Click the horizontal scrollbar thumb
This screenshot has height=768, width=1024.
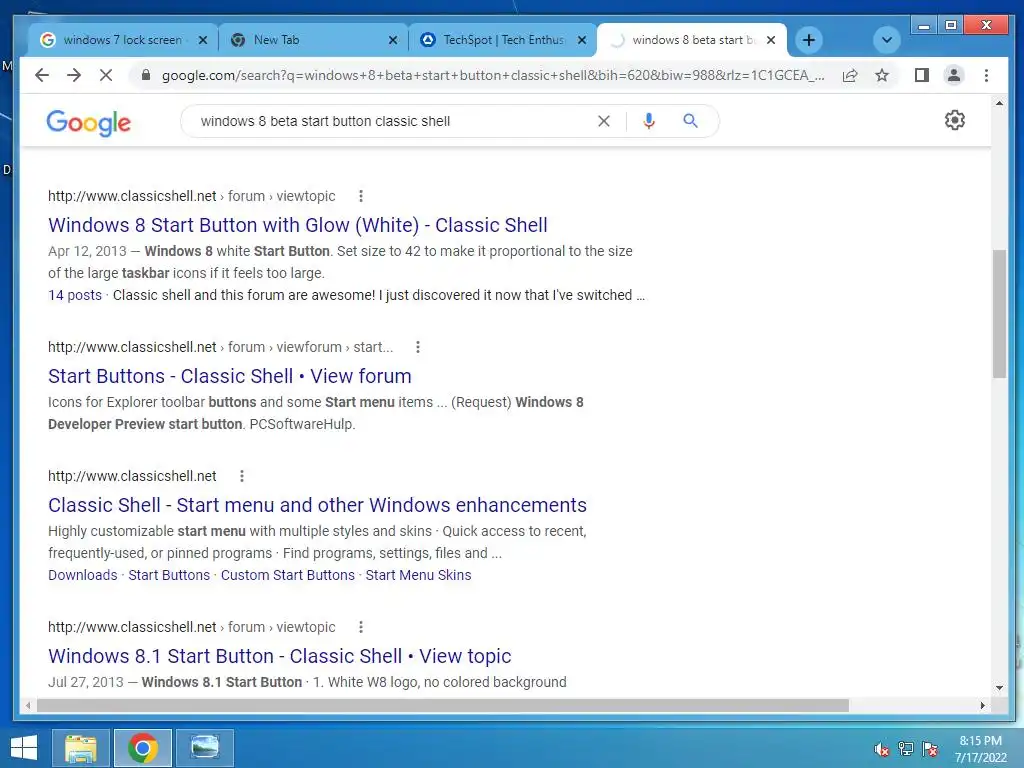tap(443, 705)
